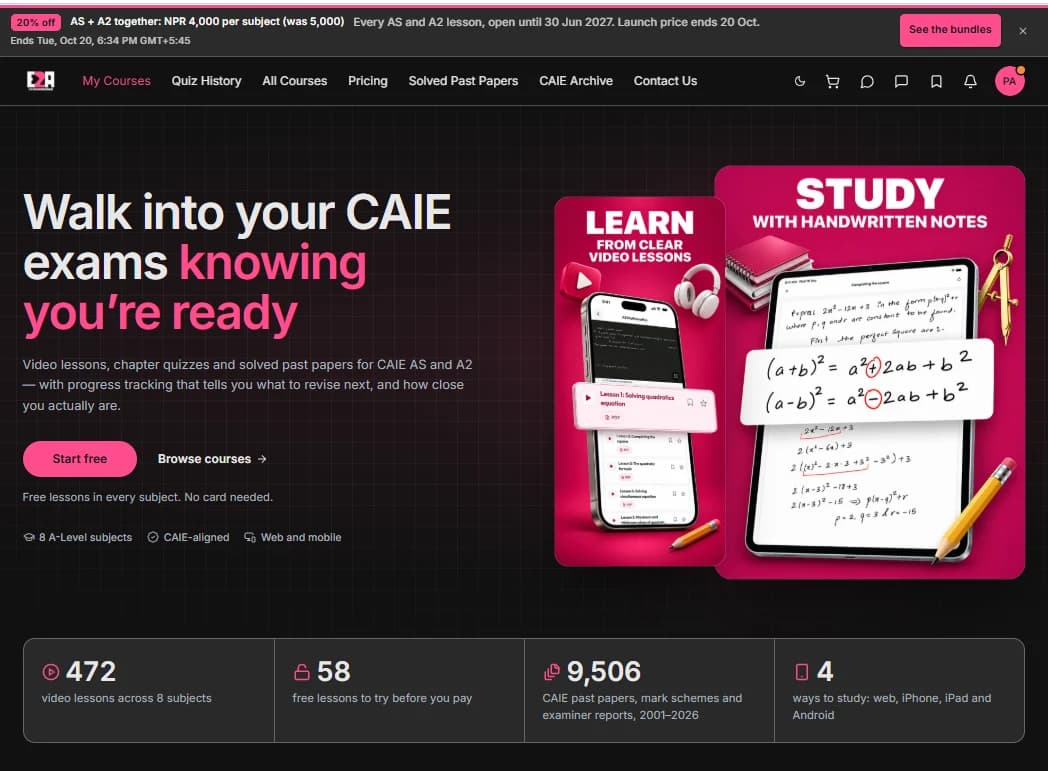This screenshot has width=1048, height=771.
Task: Open saved bookmarks icon
Action: (936, 82)
